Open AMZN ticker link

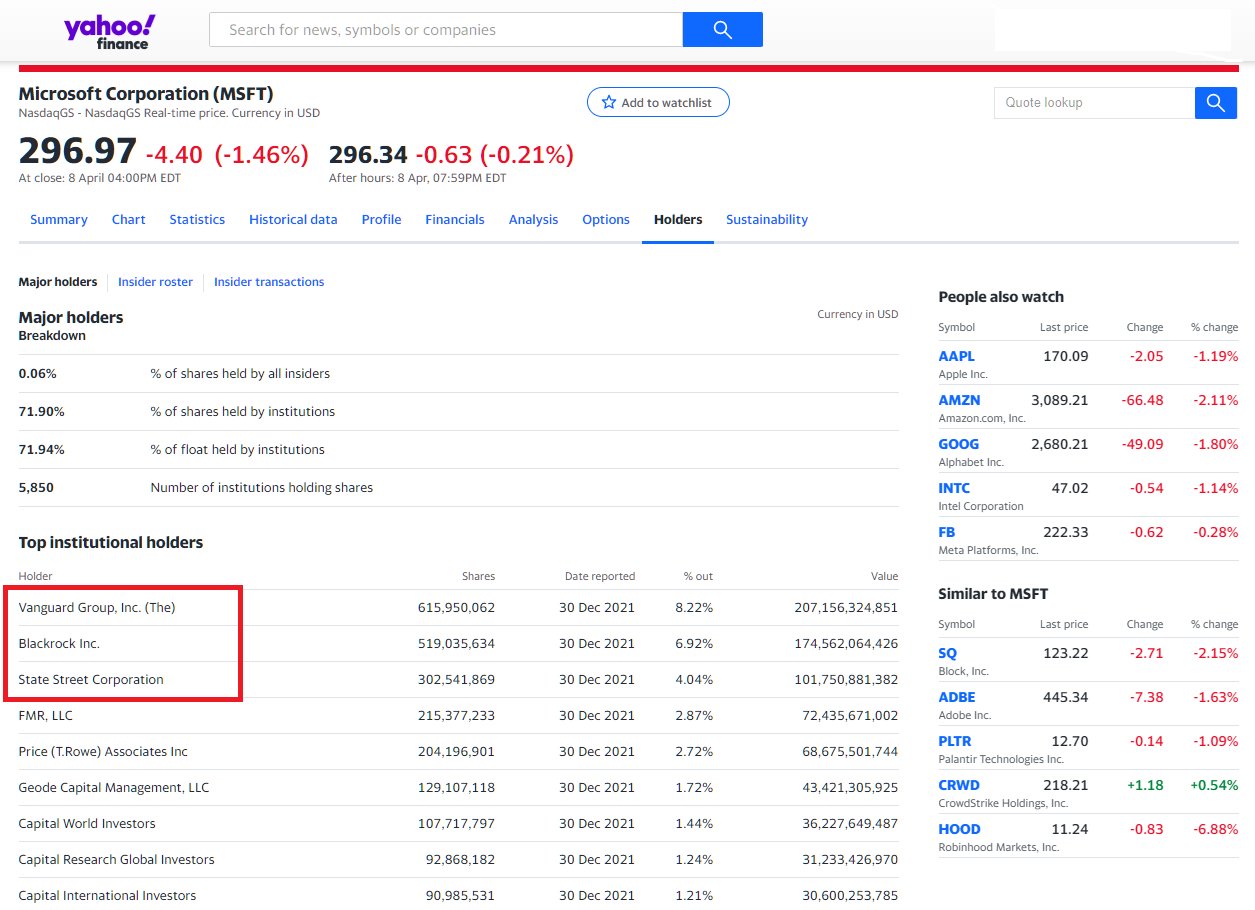pos(959,400)
